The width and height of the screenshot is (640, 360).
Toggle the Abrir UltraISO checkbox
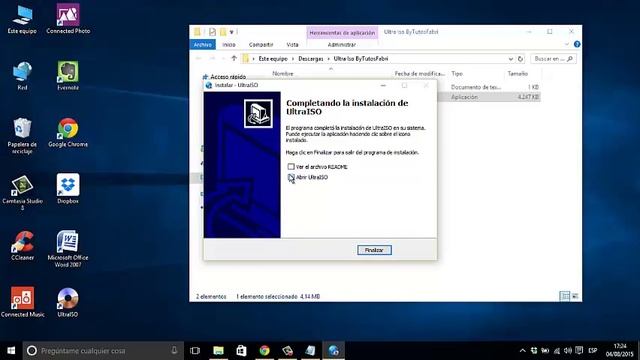coord(291,177)
